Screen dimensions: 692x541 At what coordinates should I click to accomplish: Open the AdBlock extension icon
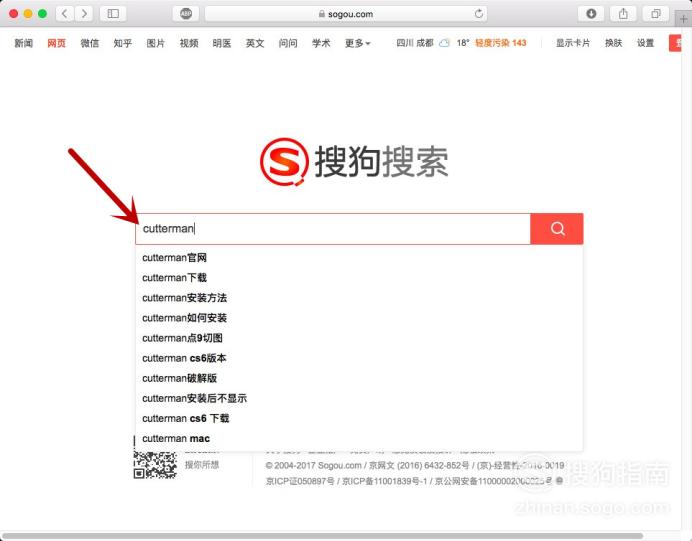[186, 14]
